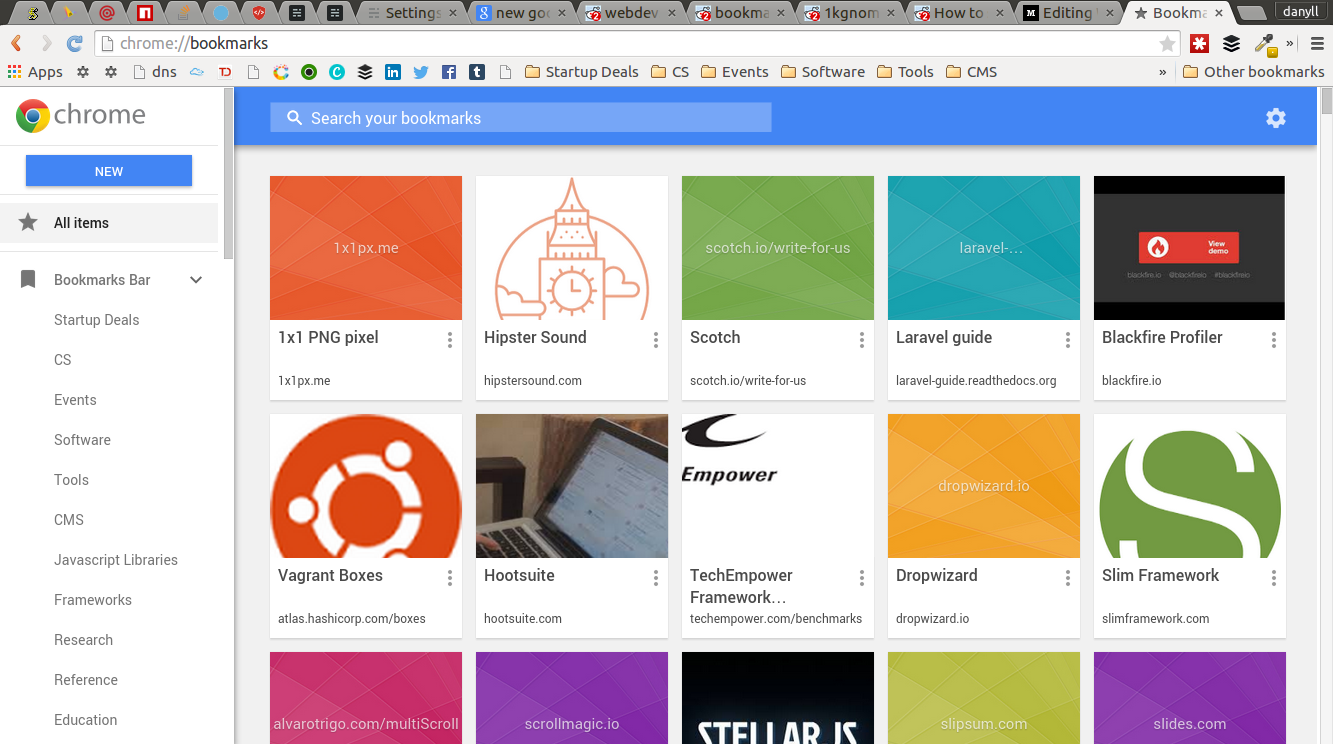Image resolution: width=1333 pixels, height=744 pixels.
Task: Open the Todoist bookmark icon
Action: pos(225,72)
